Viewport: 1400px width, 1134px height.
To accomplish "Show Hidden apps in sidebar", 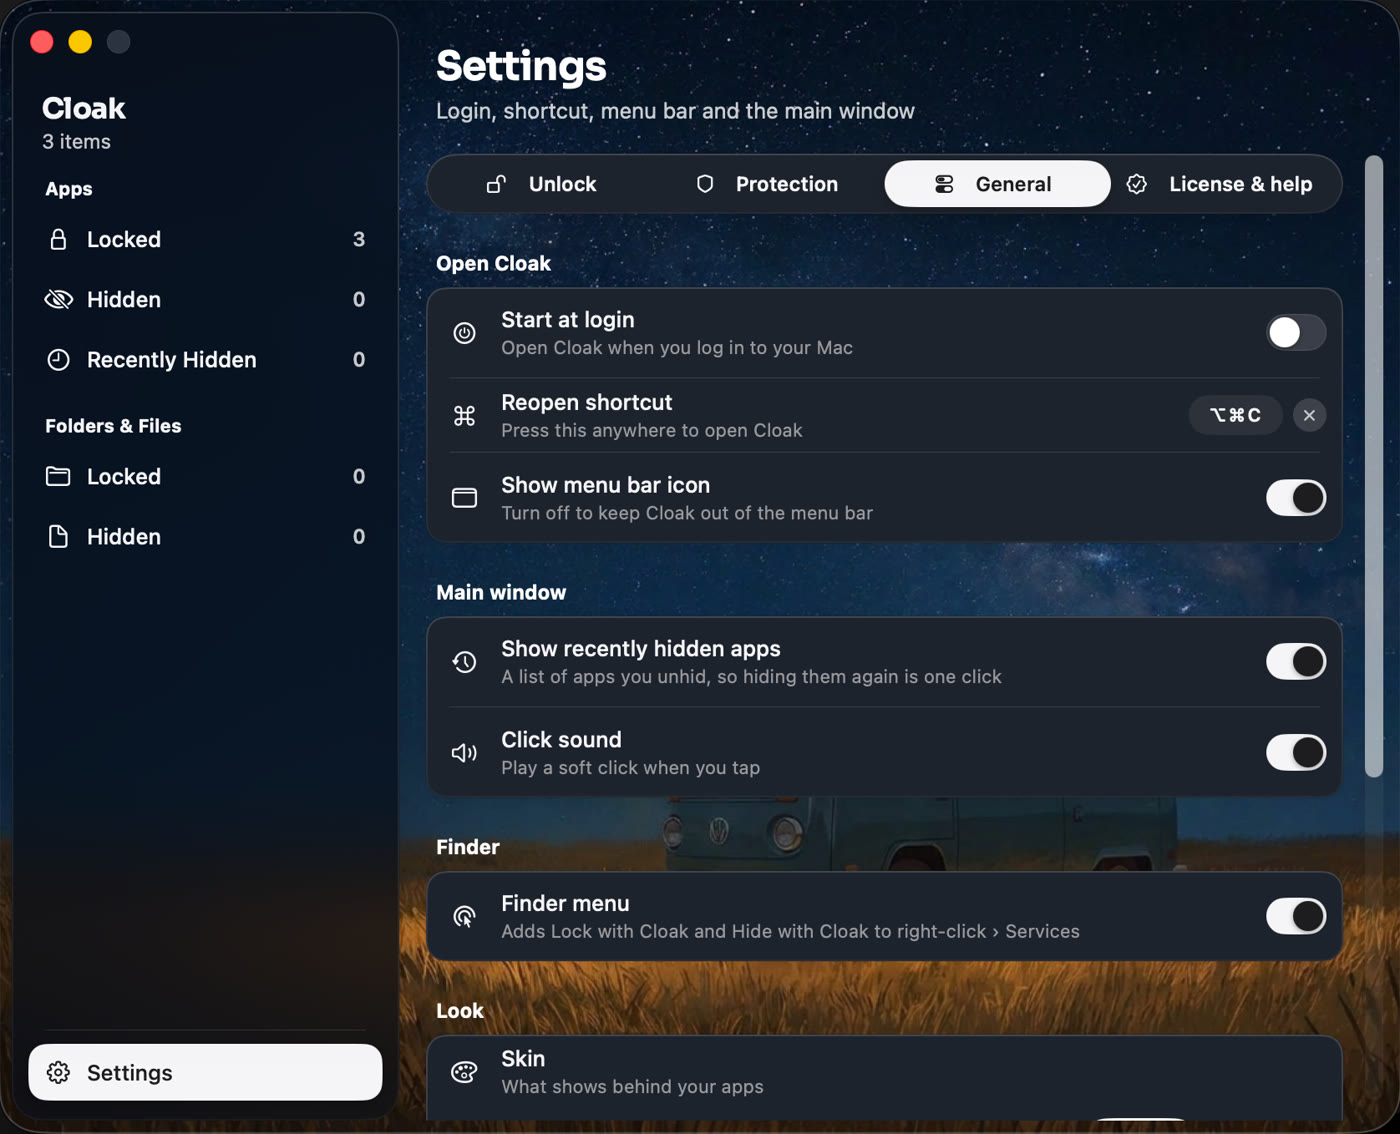I will 205,299.
